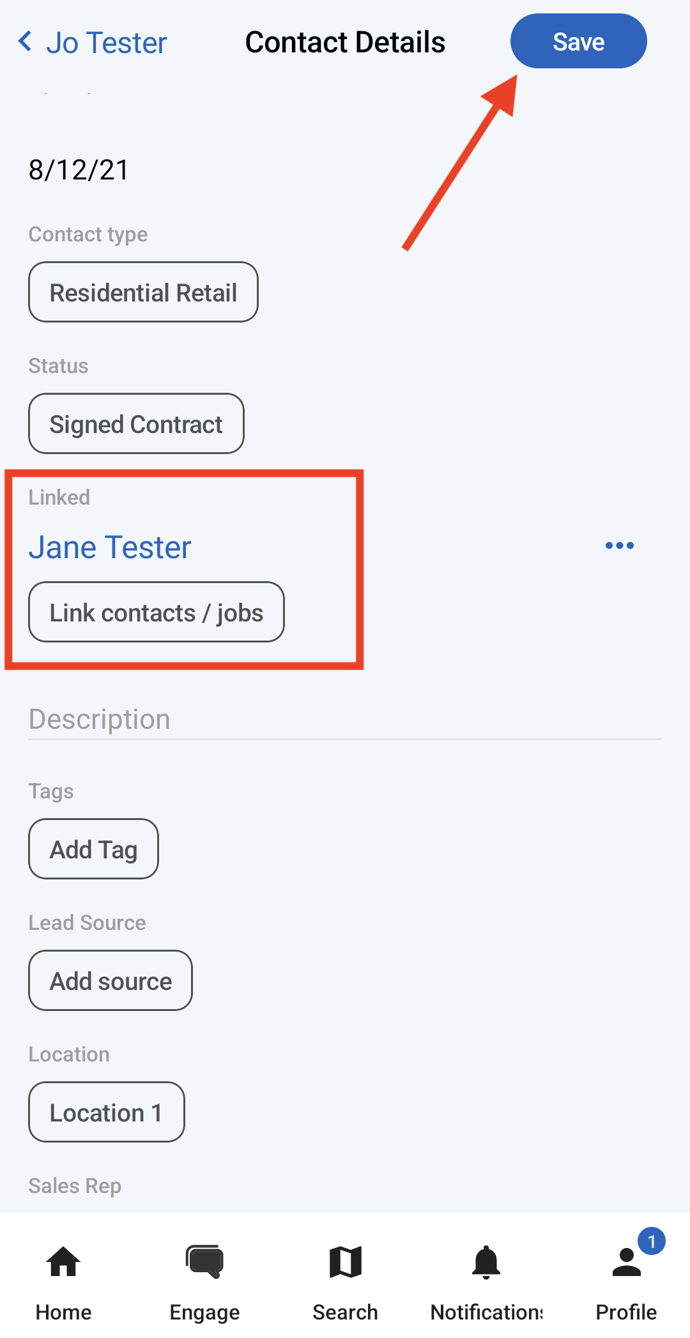Tap the Profile person icon
This screenshot has width=690, height=1338.
point(626,1262)
